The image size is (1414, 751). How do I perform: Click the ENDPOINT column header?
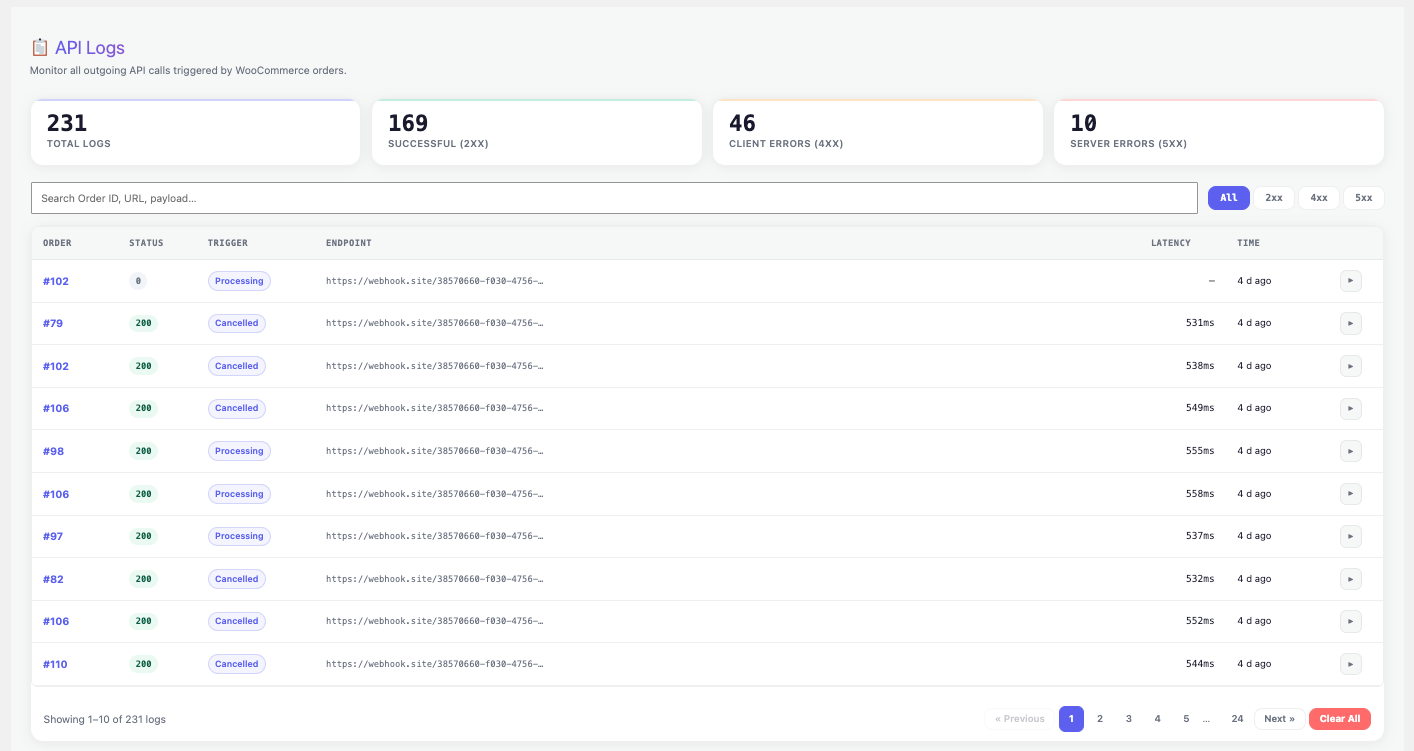(x=349, y=243)
